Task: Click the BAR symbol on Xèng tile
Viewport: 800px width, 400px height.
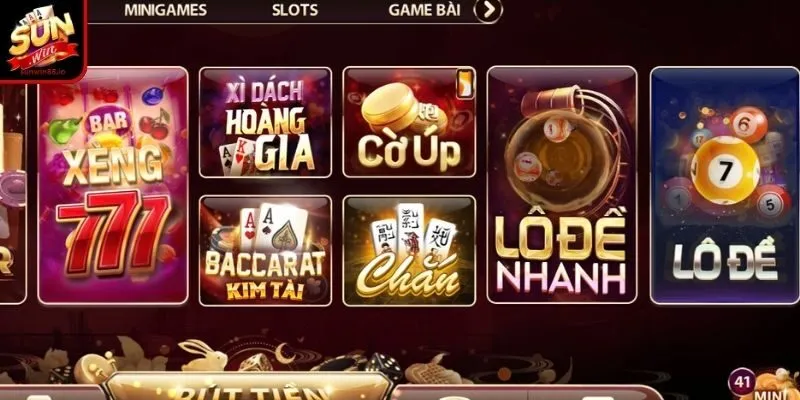Action: (108, 122)
